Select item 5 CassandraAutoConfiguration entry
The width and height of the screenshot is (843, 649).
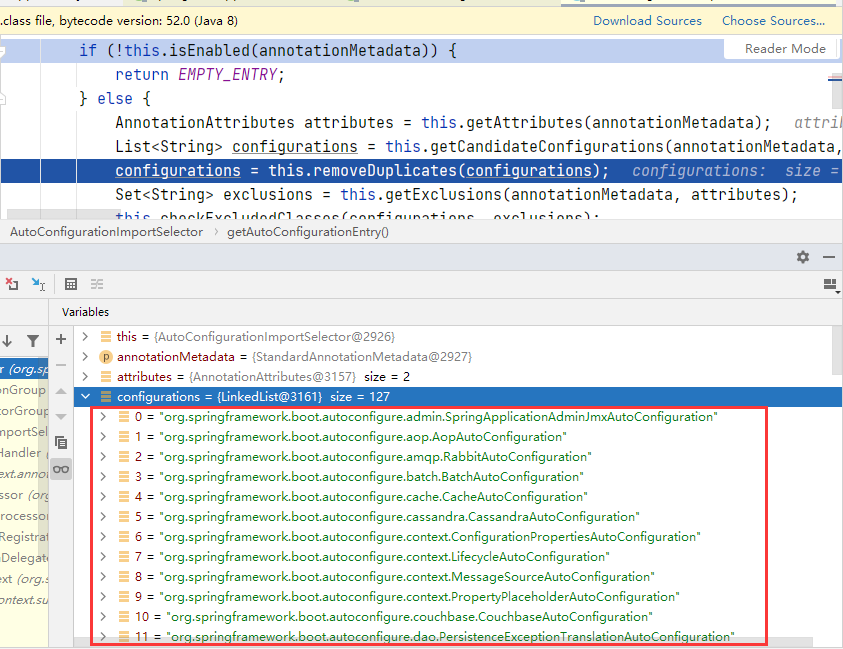[x=398, y=517]
